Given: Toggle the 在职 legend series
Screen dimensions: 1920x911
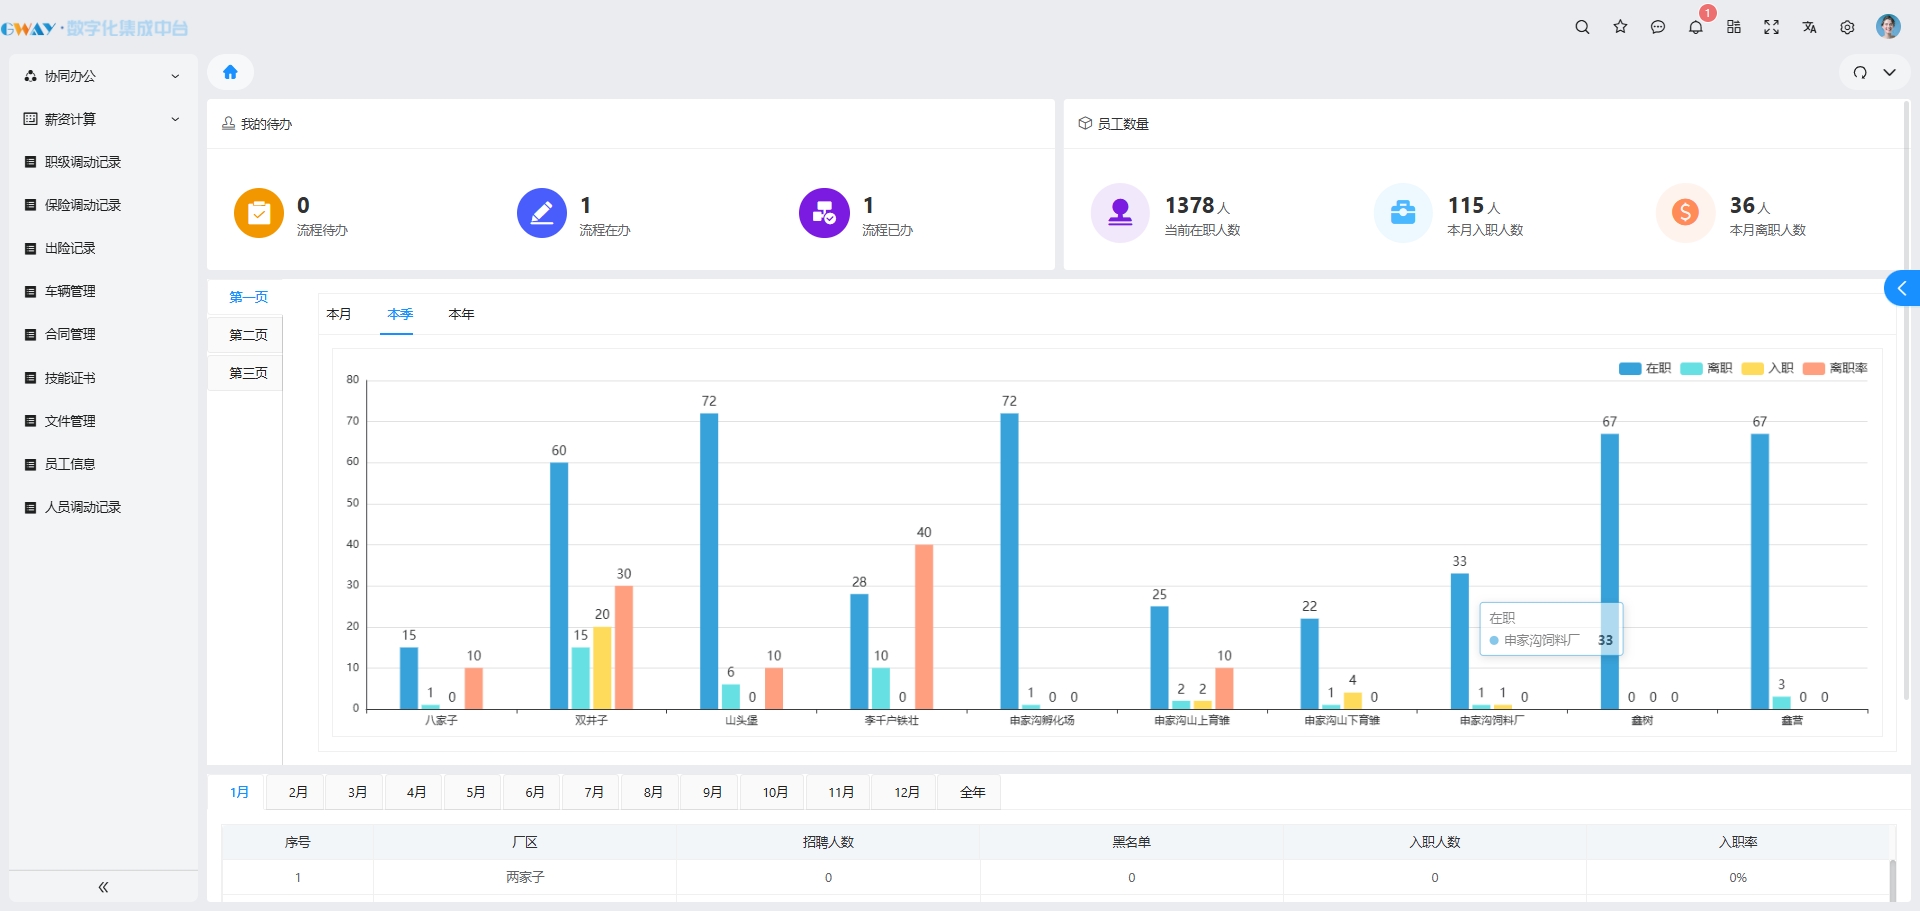Looking at the screenshot, I should click(1645, 368).
